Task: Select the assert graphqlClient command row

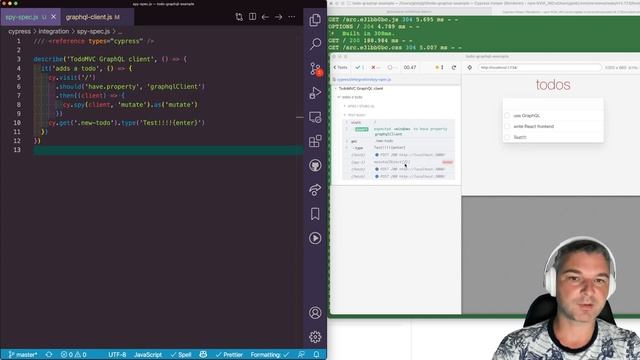Action: tap(398, 131)
